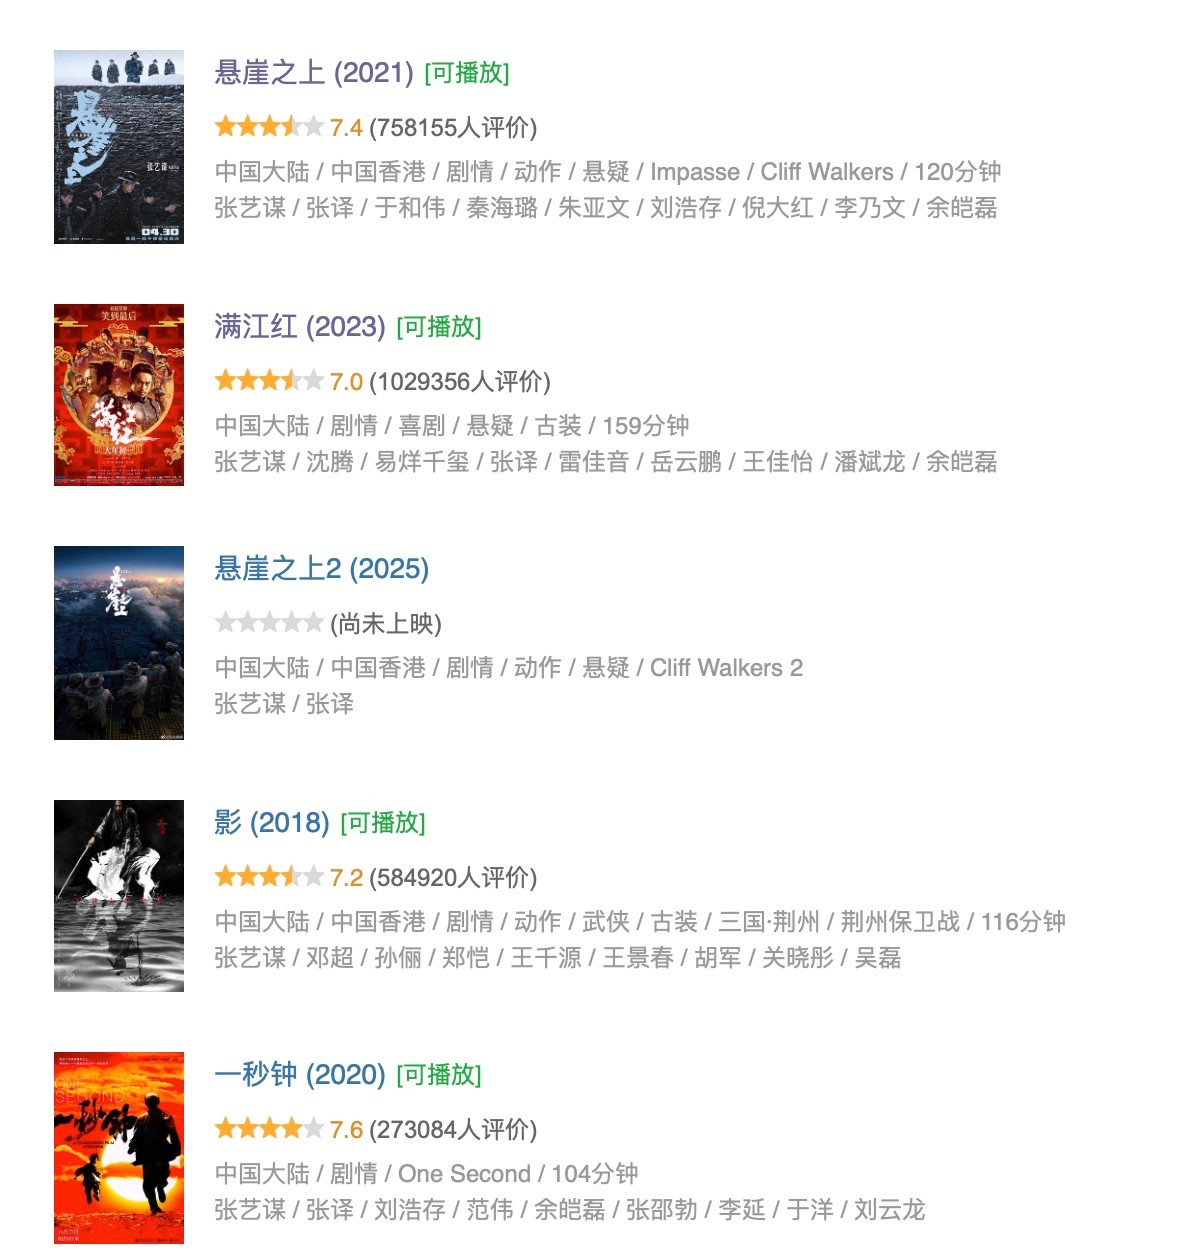Click the black-and-white 影 poster thumbnail
Viewport: 1200px width, 1250px height.
(119, 896)
